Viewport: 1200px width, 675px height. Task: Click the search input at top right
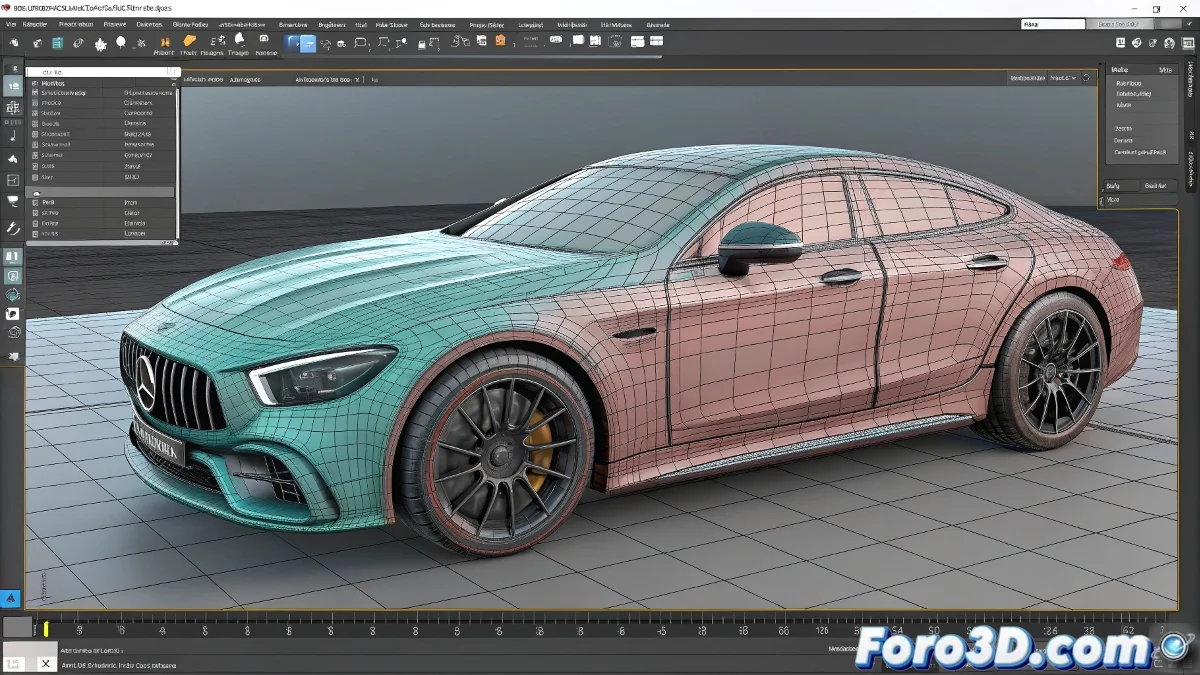point(1053,24)
